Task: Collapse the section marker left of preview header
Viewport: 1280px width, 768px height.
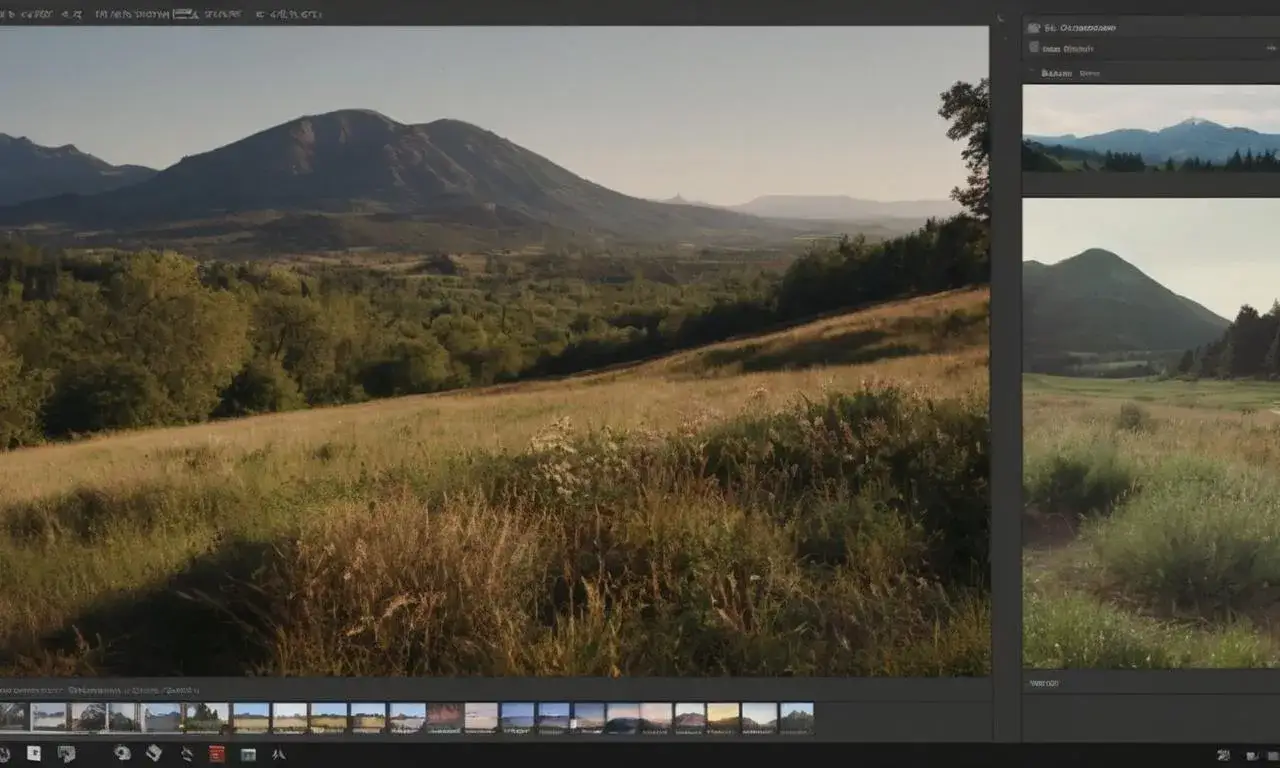Action: (1030, 74)
